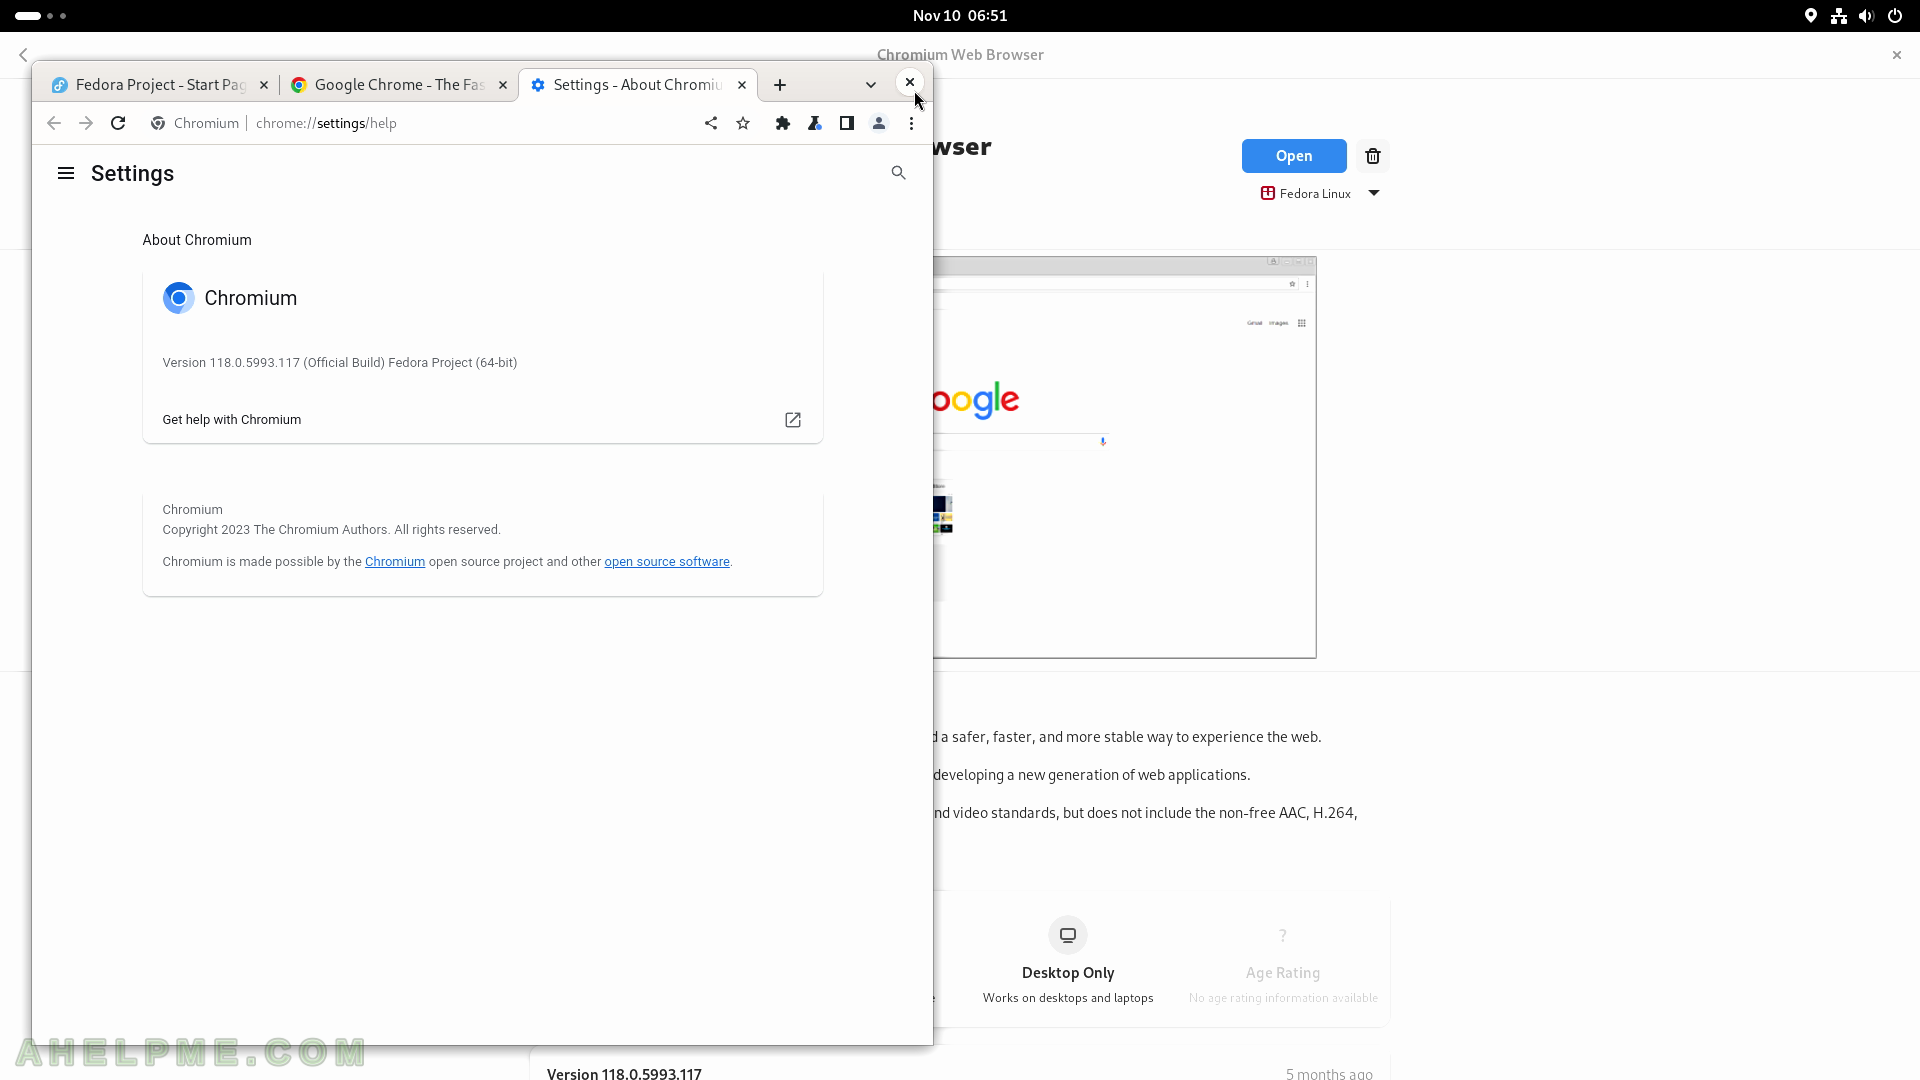1920x1080 pixels.
Task: Open Chrome Labs flask icon
Action: point(815,123)
